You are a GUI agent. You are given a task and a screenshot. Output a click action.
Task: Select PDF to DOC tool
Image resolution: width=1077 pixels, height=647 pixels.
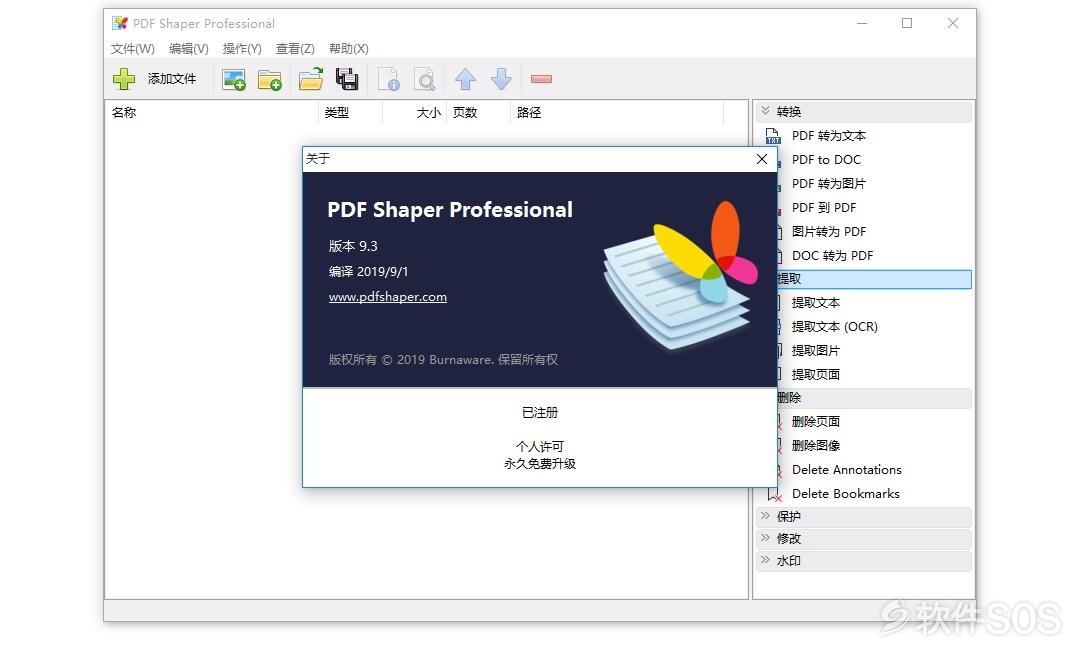point(826,159)
